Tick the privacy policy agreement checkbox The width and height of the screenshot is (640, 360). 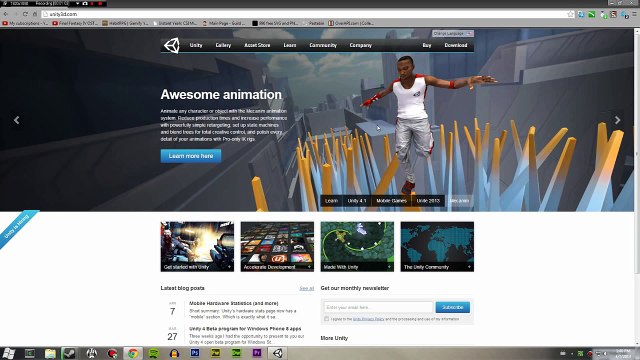tap(327, 319)
